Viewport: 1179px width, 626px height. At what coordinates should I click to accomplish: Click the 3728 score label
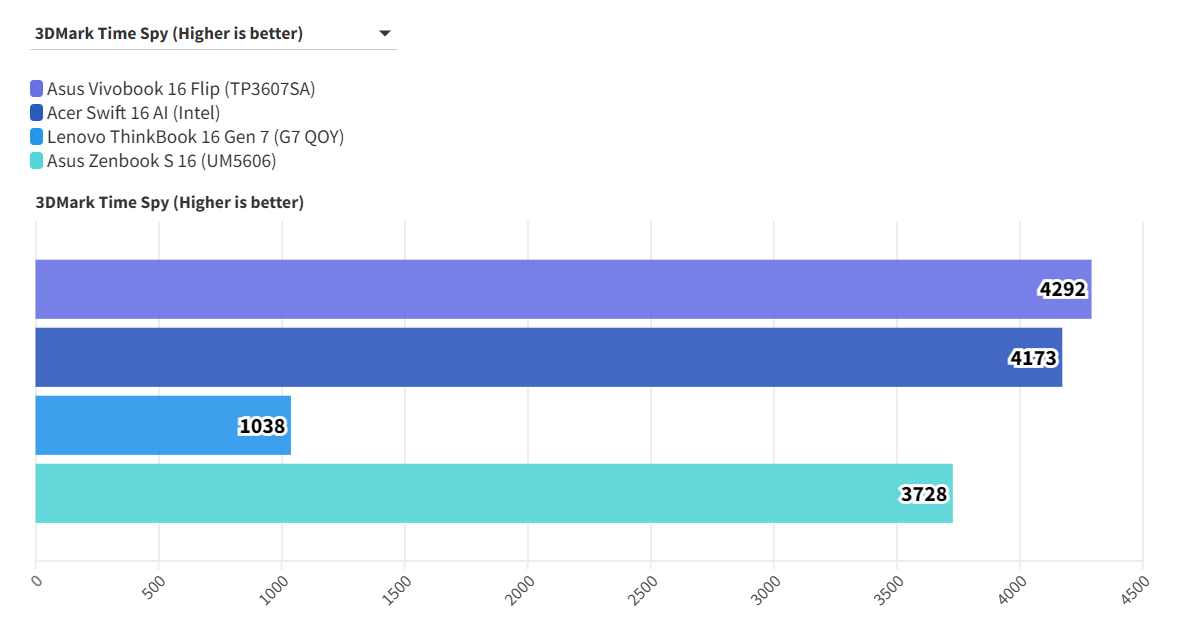[923, 494]
